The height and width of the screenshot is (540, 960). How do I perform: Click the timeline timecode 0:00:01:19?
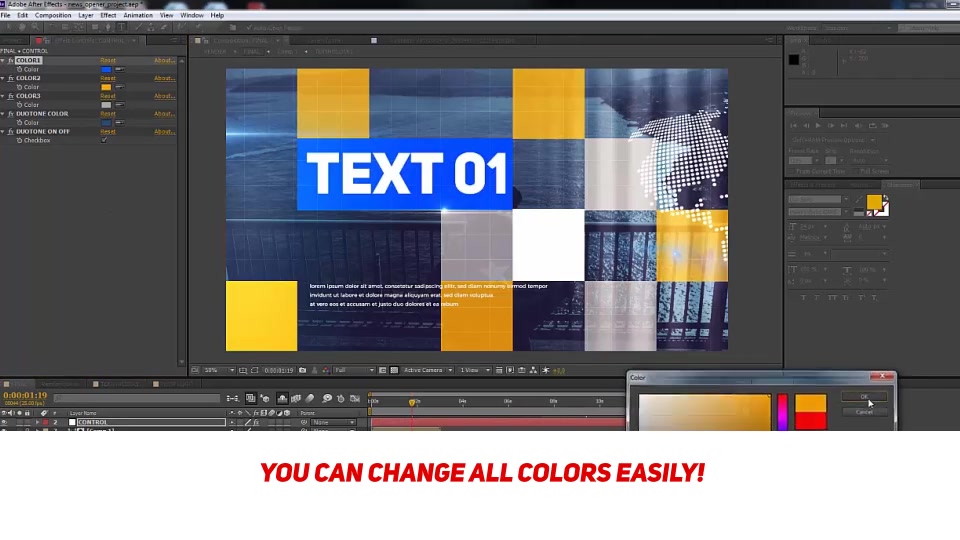[25, 396]
